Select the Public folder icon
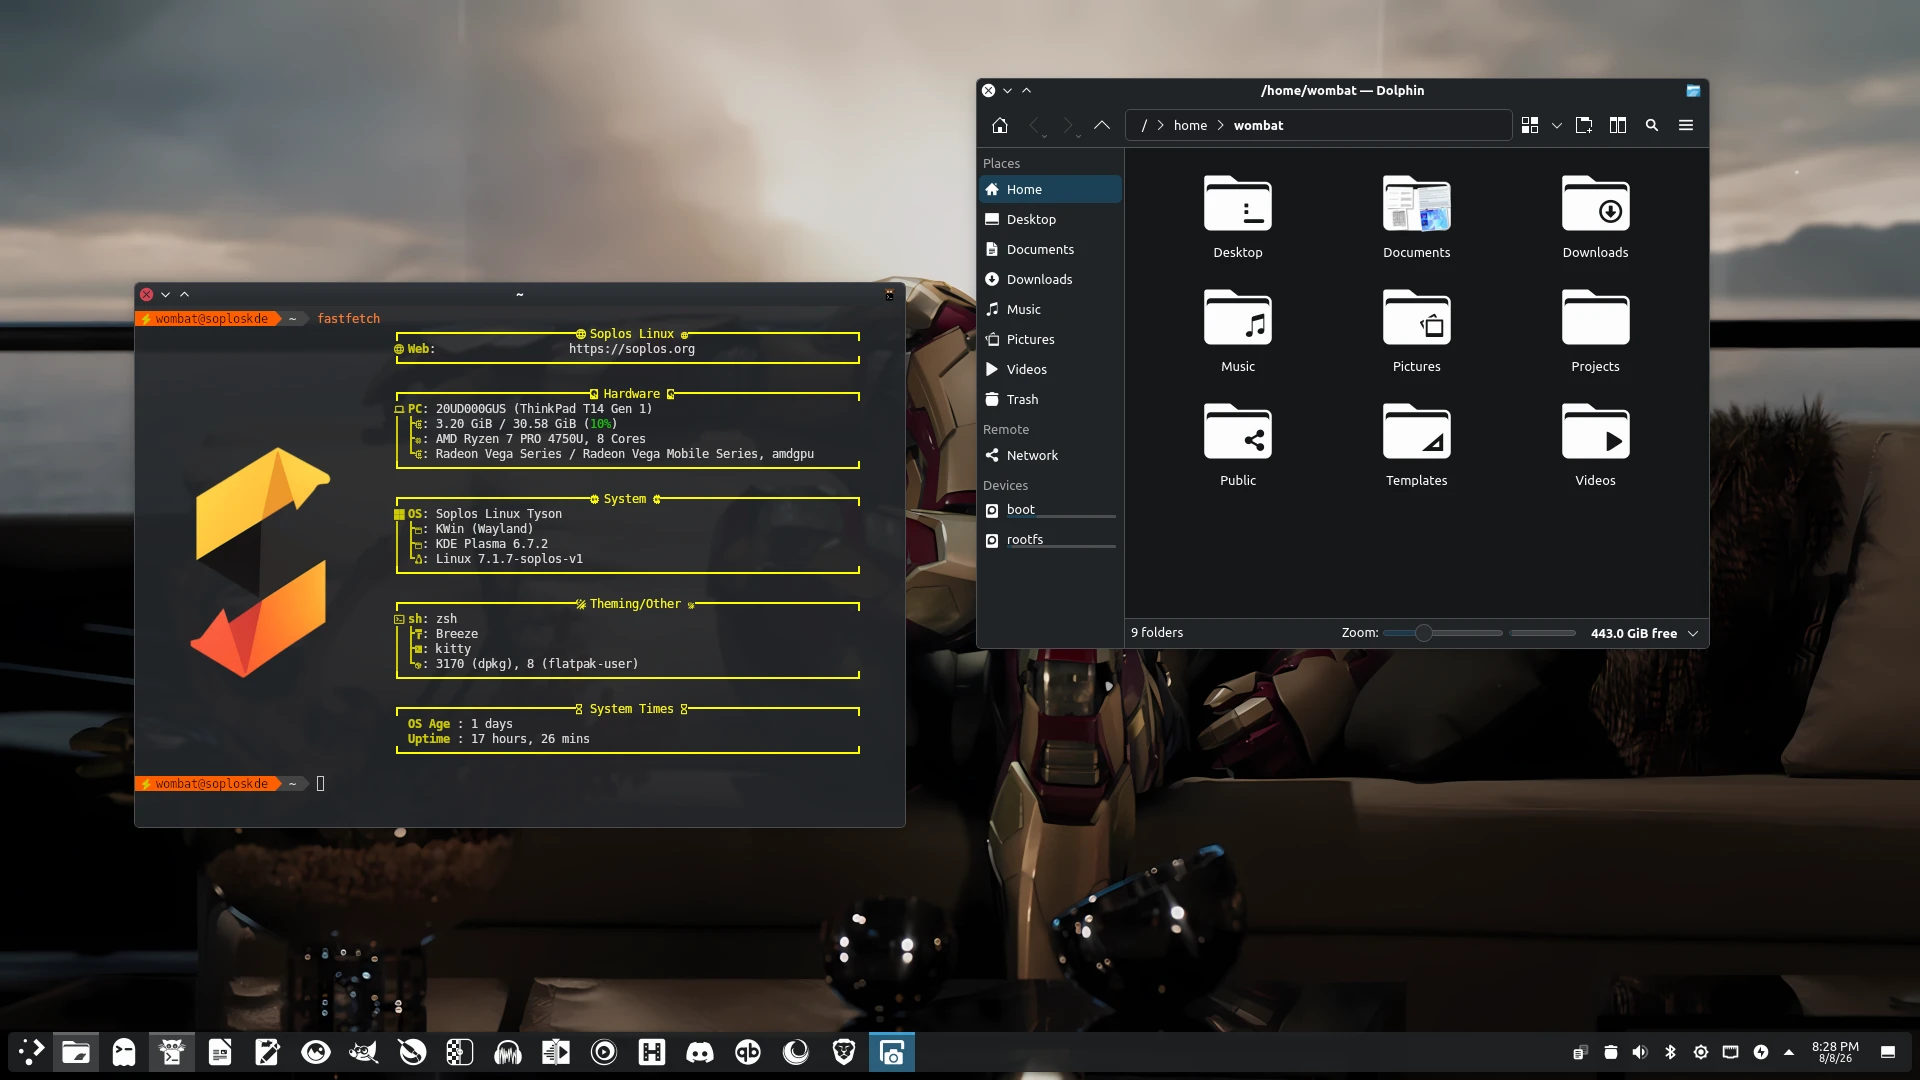 tap(1238, 432)
